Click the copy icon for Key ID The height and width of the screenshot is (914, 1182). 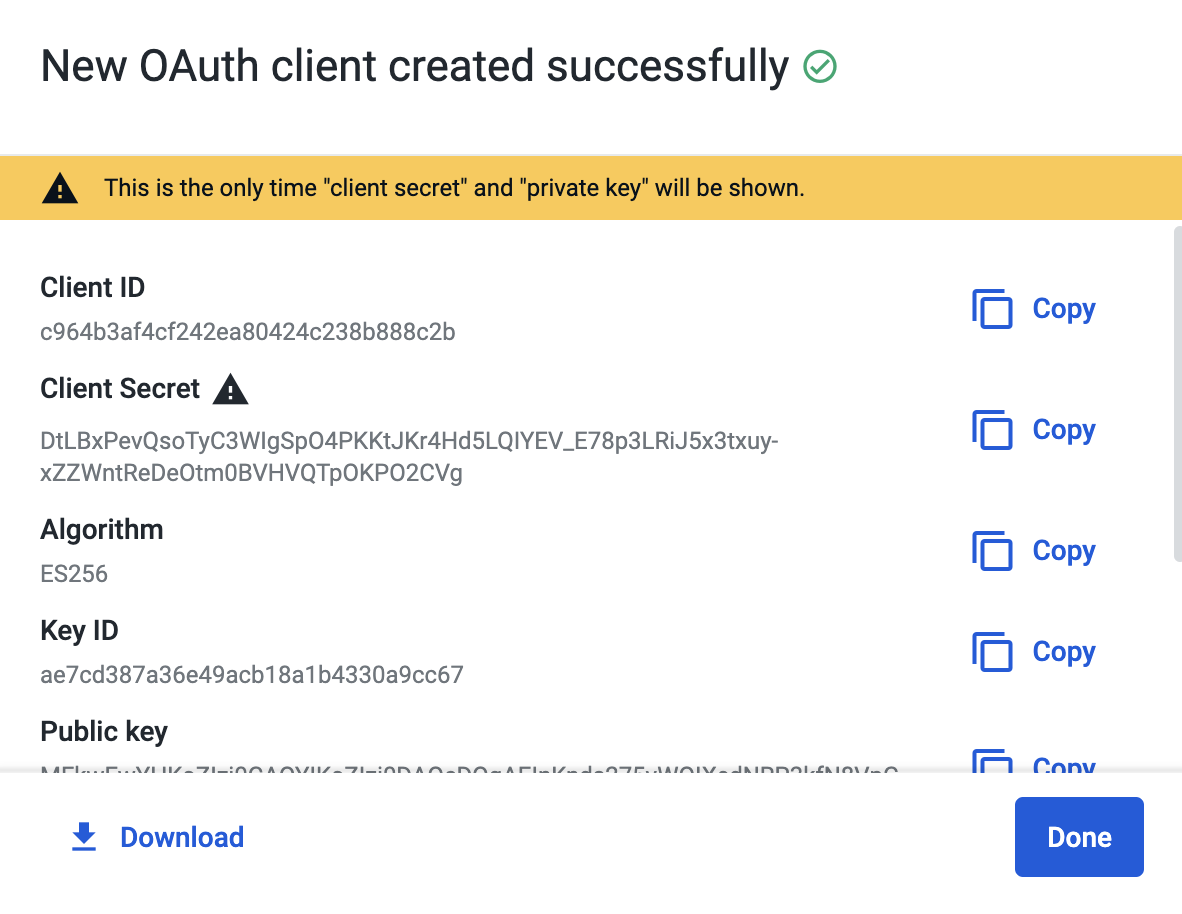tap(992, 652)
